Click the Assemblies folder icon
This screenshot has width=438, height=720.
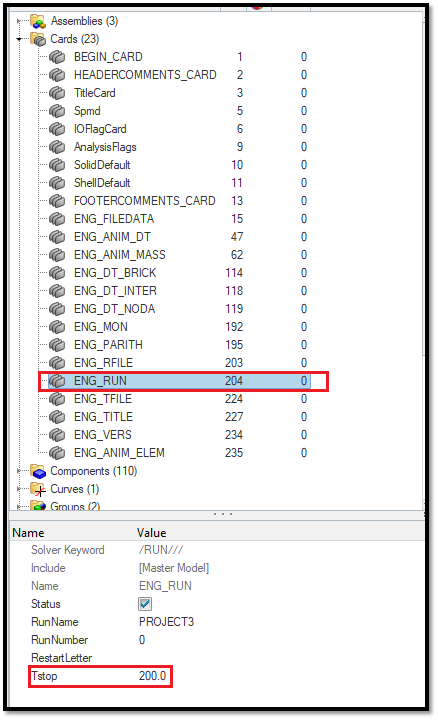point(38,21)
